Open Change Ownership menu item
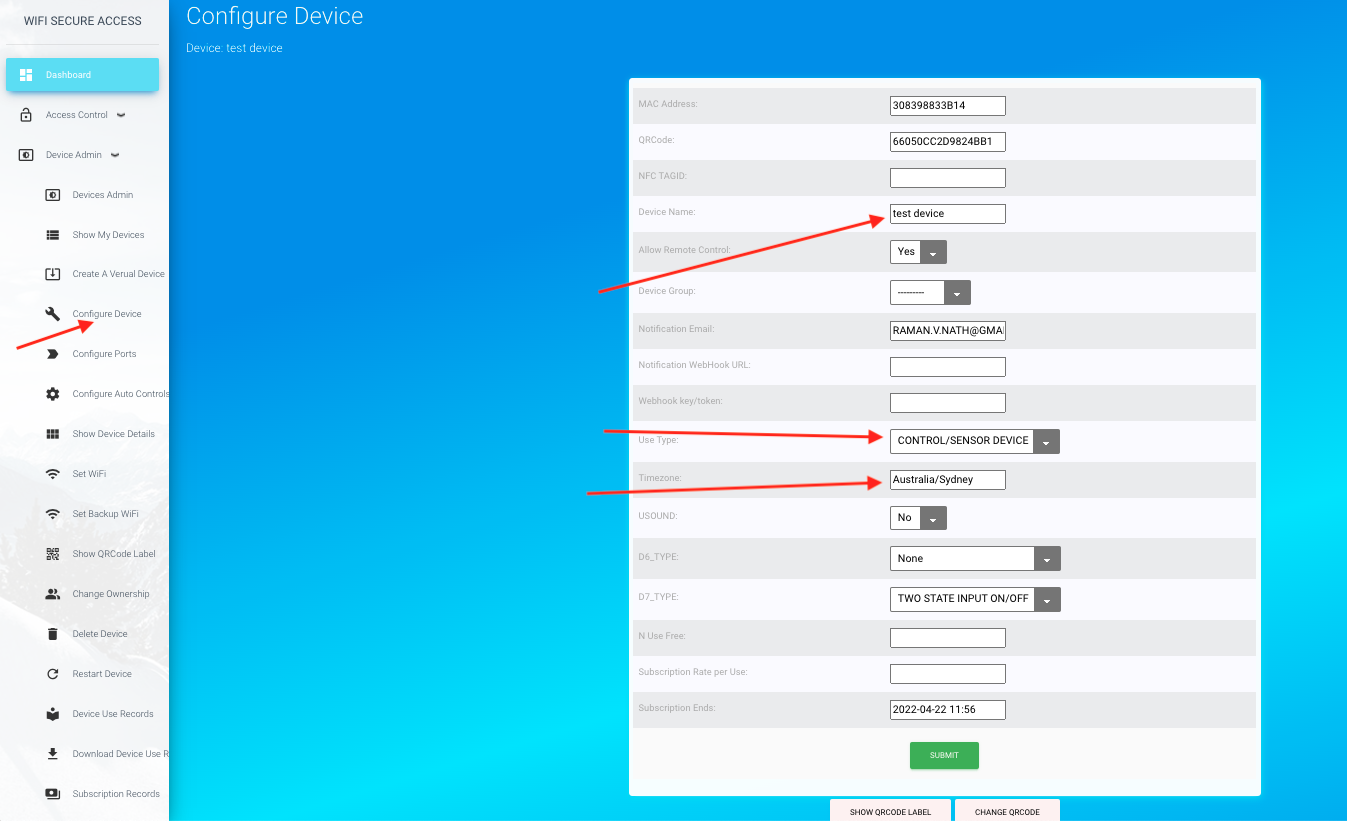 (x=111, y=594)
